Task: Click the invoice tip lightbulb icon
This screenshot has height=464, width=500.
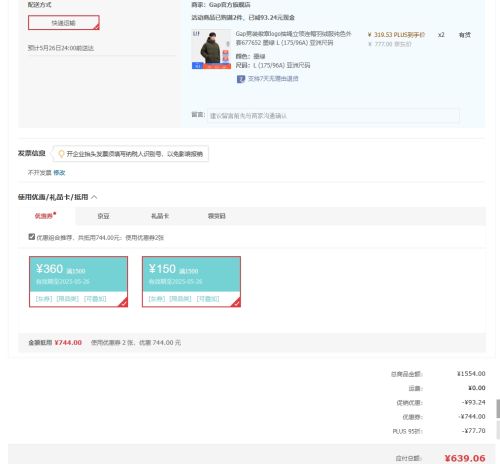Action: point(61,154)
